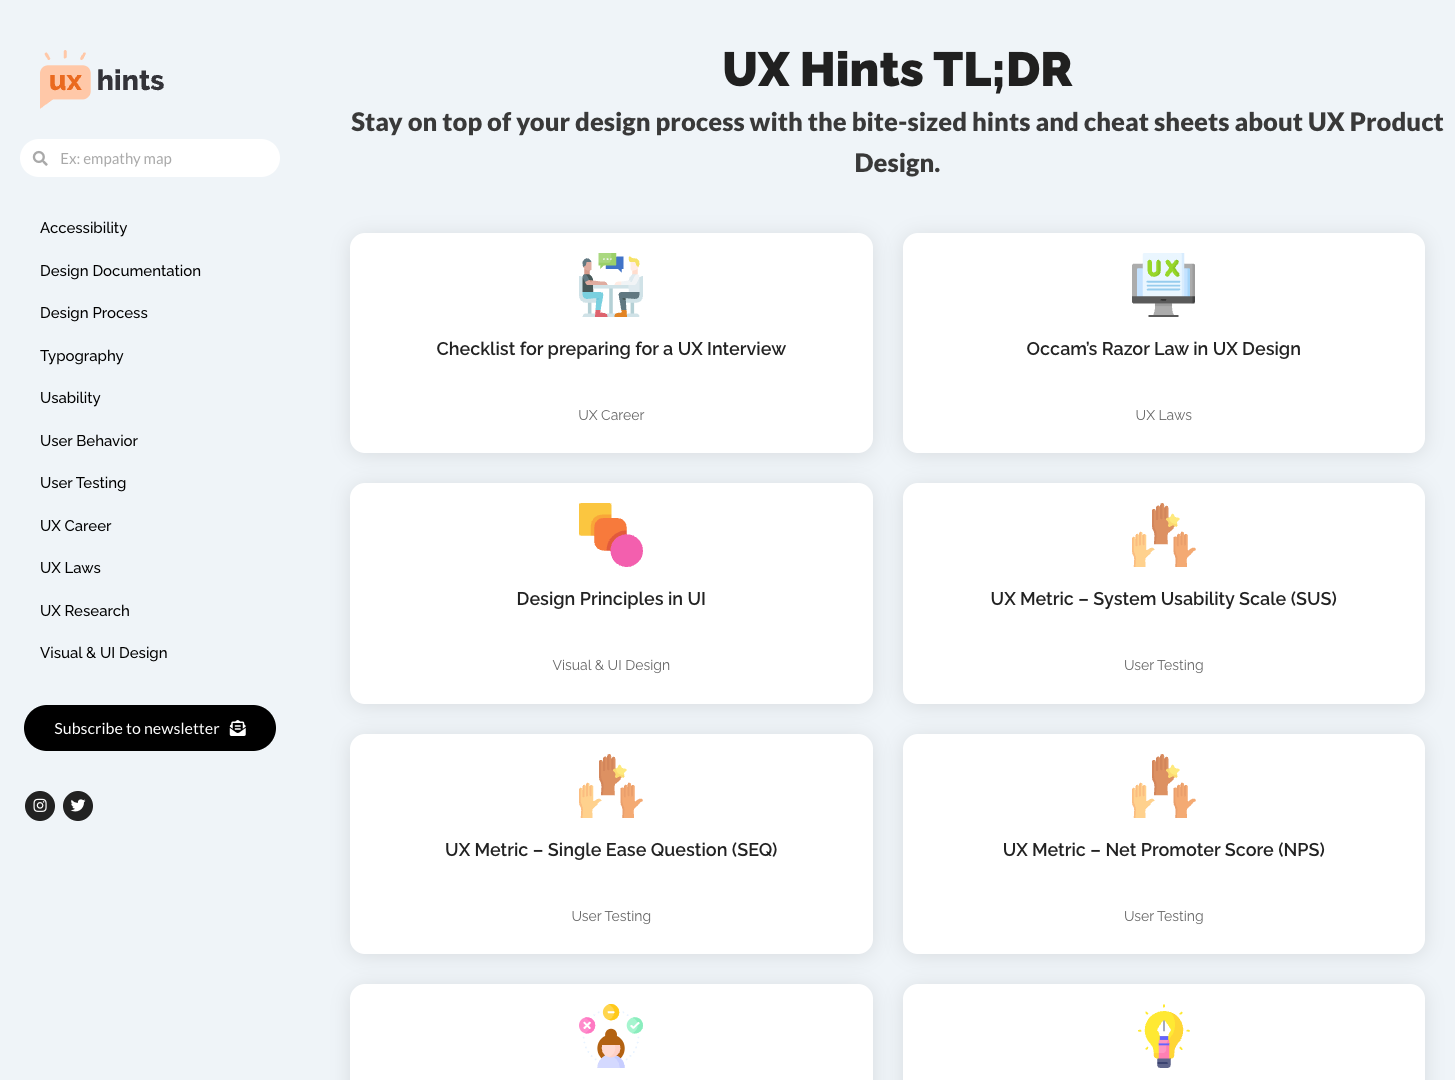Click the shapes illustration on Design Principles card
The width and height of the screenshot is (1455, 1080).
611,534
